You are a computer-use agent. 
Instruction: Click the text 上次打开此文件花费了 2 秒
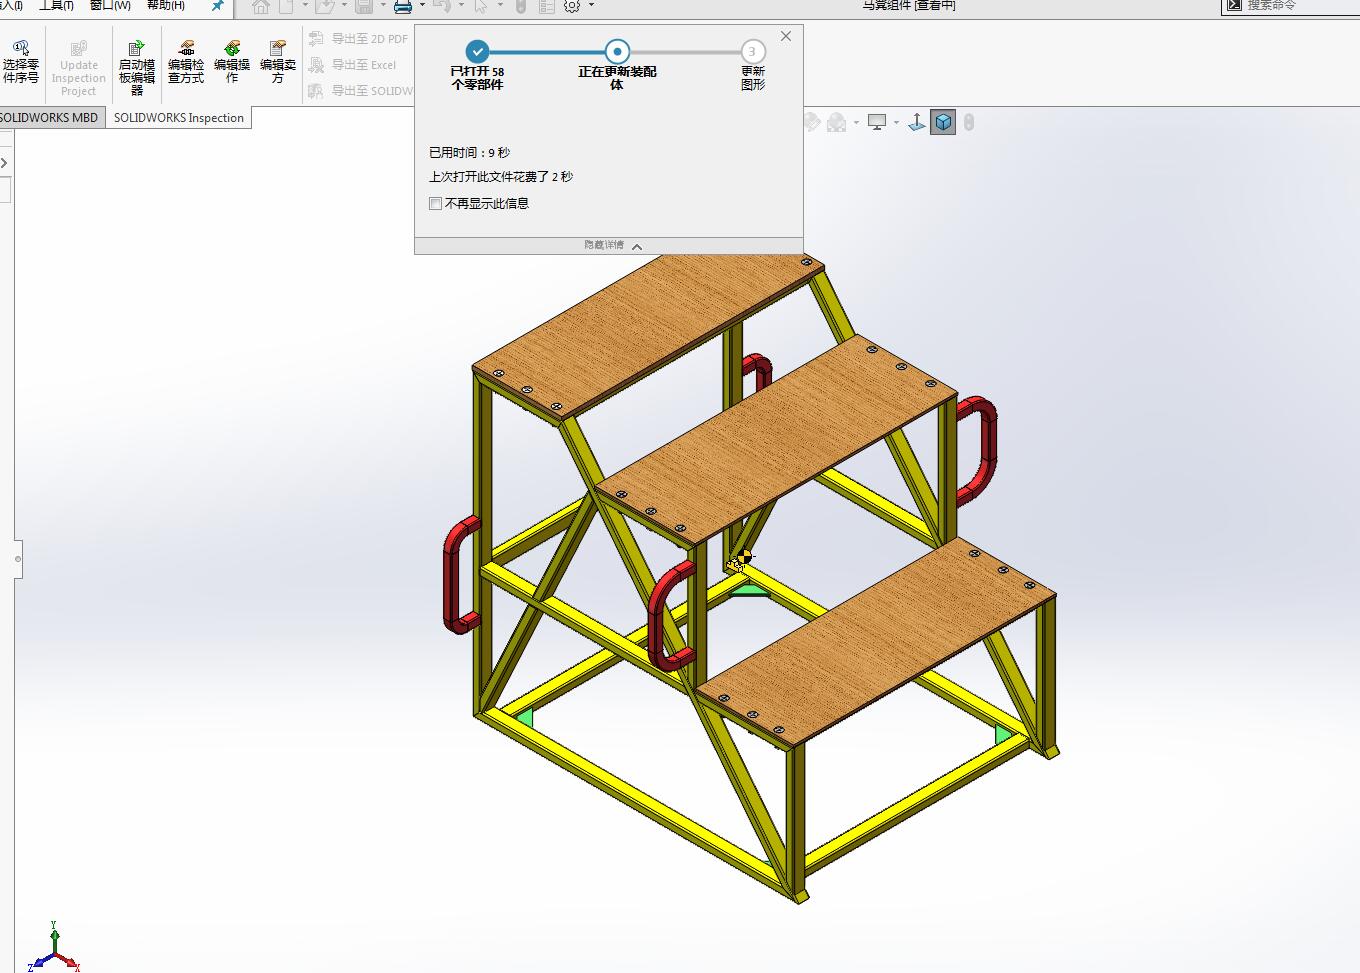(501, 177)
